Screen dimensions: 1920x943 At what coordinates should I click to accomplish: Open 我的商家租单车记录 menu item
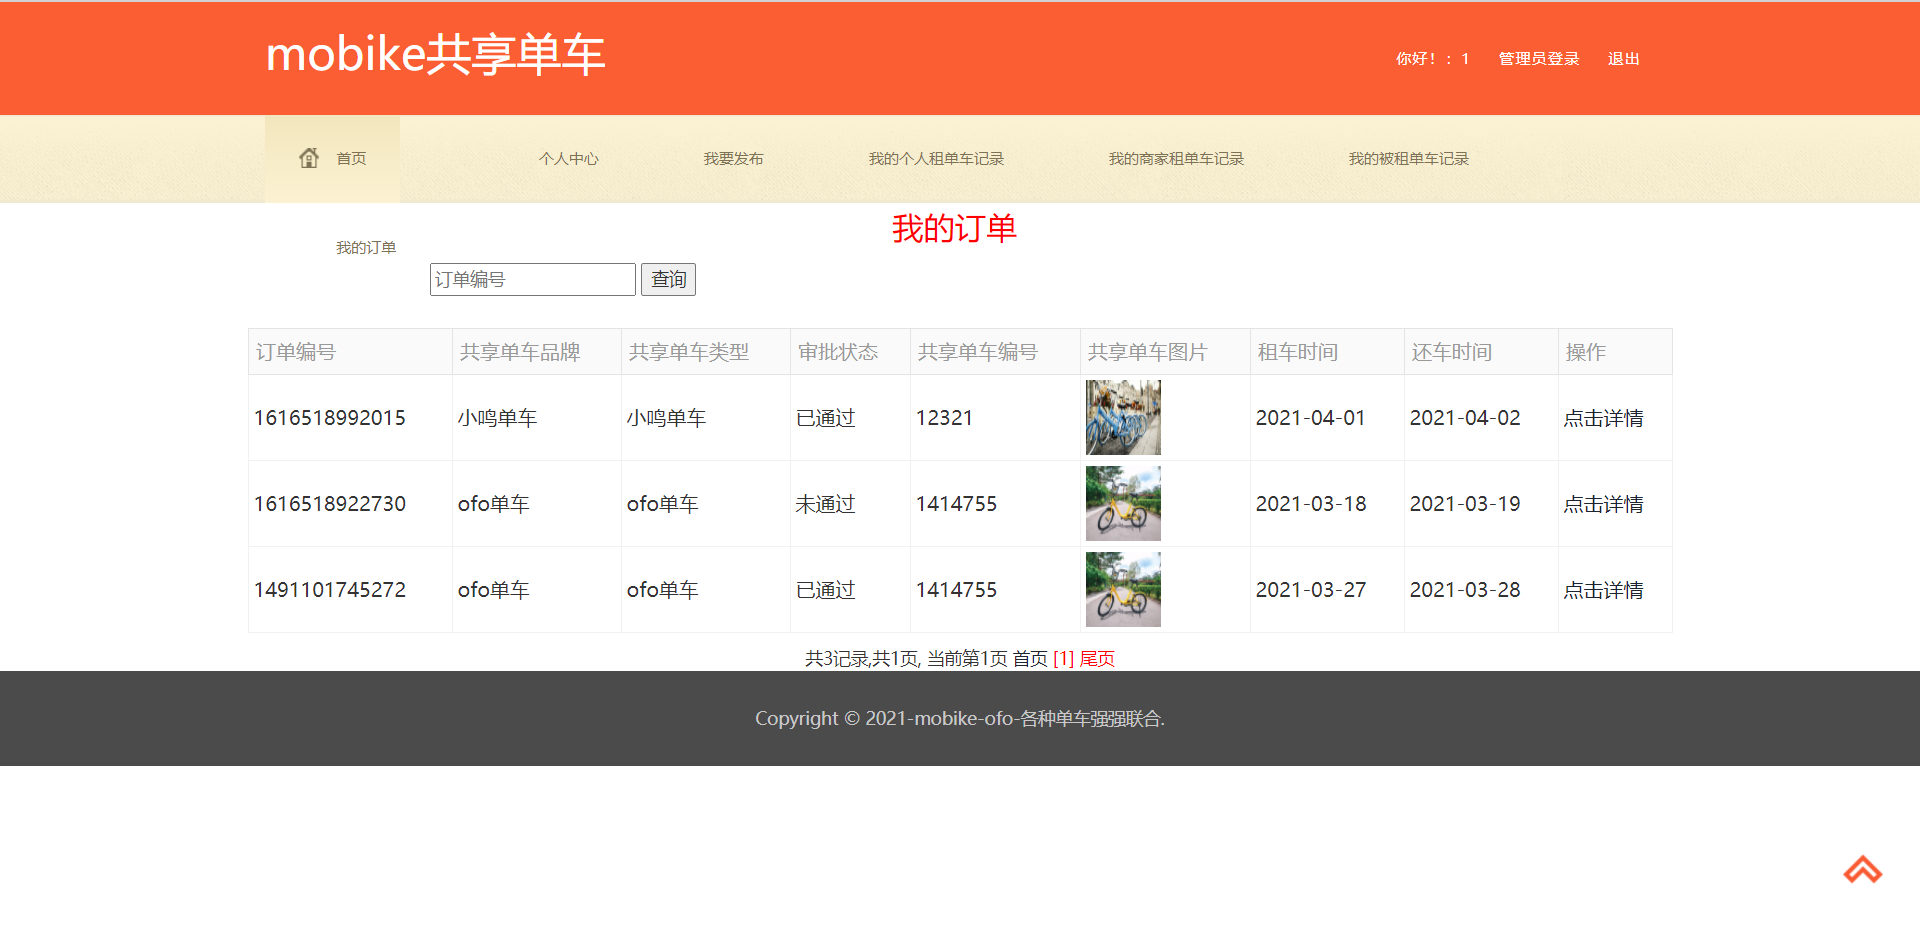(x=1176, y=159)
